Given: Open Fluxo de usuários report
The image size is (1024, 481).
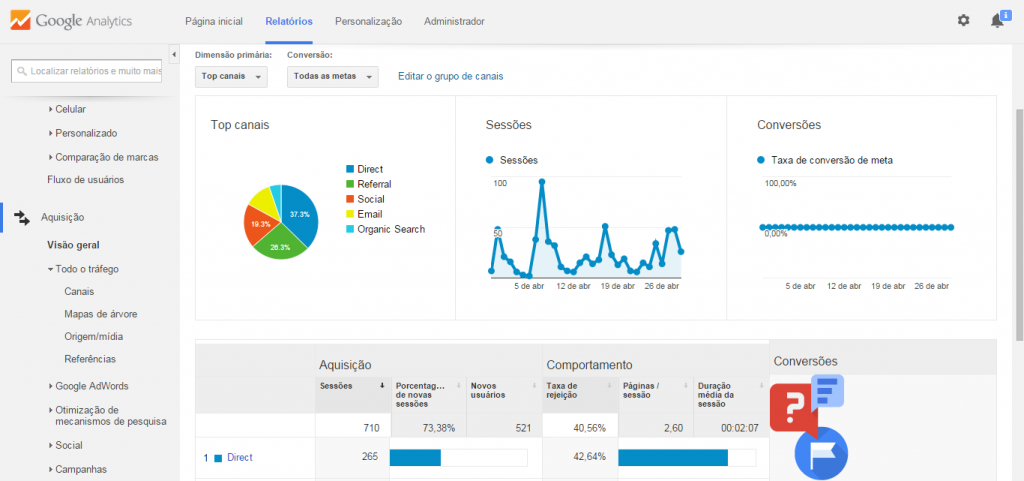Looking at the screenshot, I should point(86,179).
